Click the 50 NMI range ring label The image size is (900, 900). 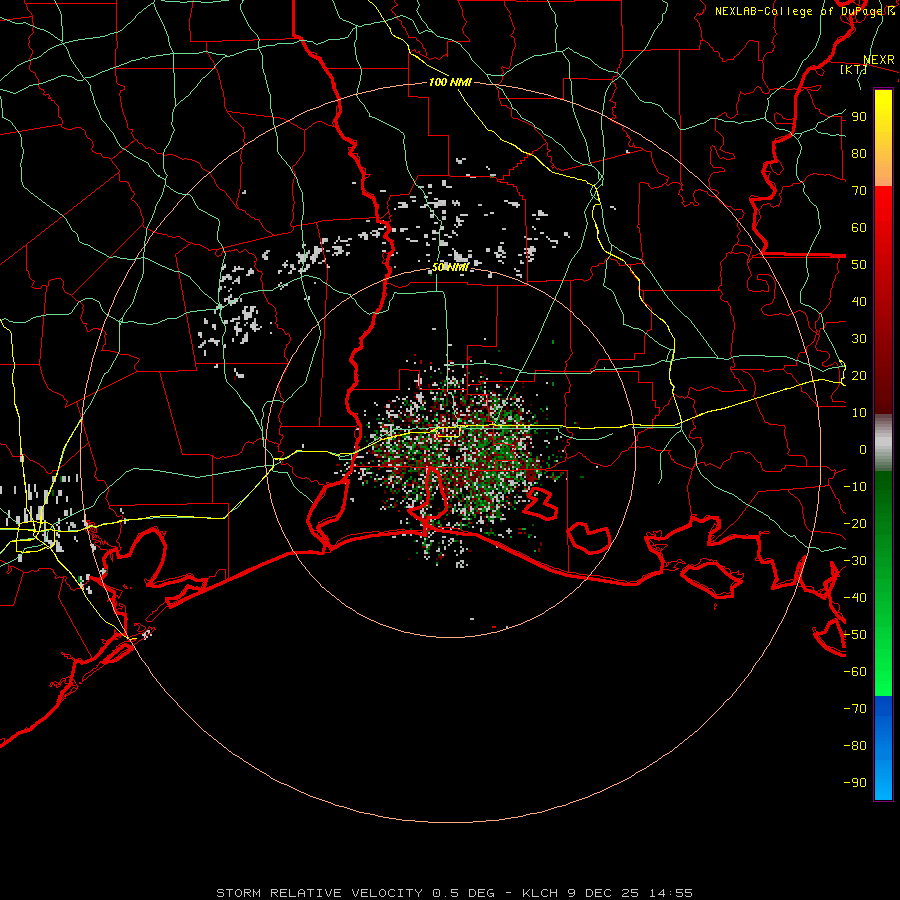click(x=451, y=267)
